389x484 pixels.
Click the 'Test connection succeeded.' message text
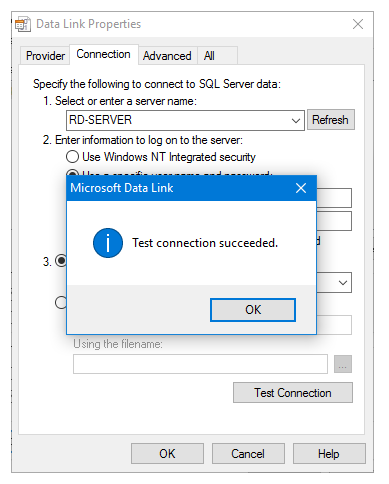205,243
